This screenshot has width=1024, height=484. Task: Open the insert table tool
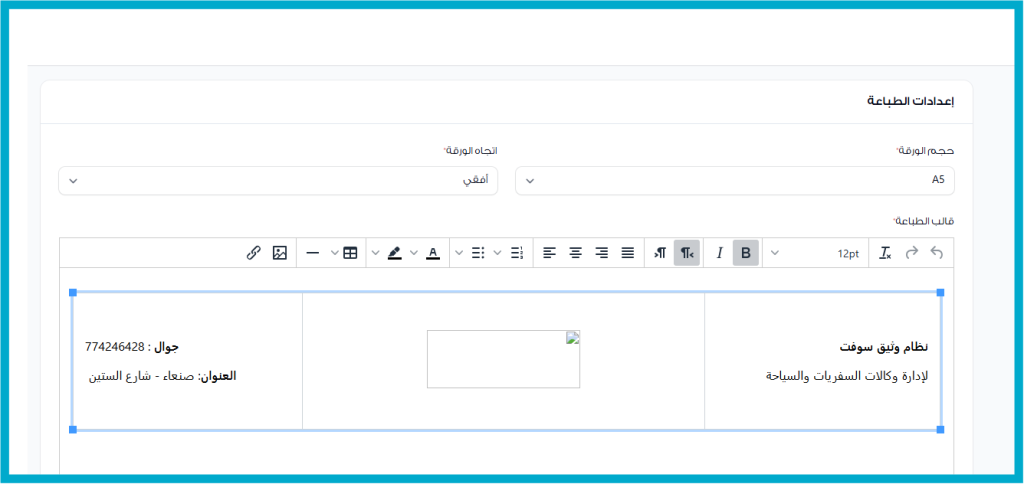point(350,253)
